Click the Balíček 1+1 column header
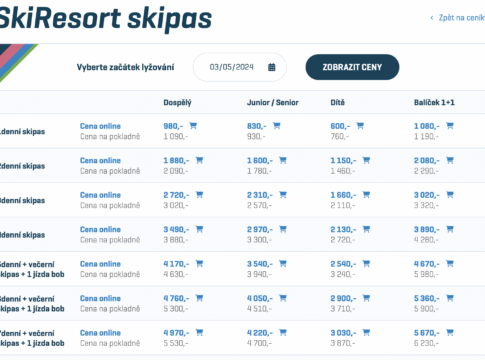This screenshot has height=360, width=485. [434, 102]
